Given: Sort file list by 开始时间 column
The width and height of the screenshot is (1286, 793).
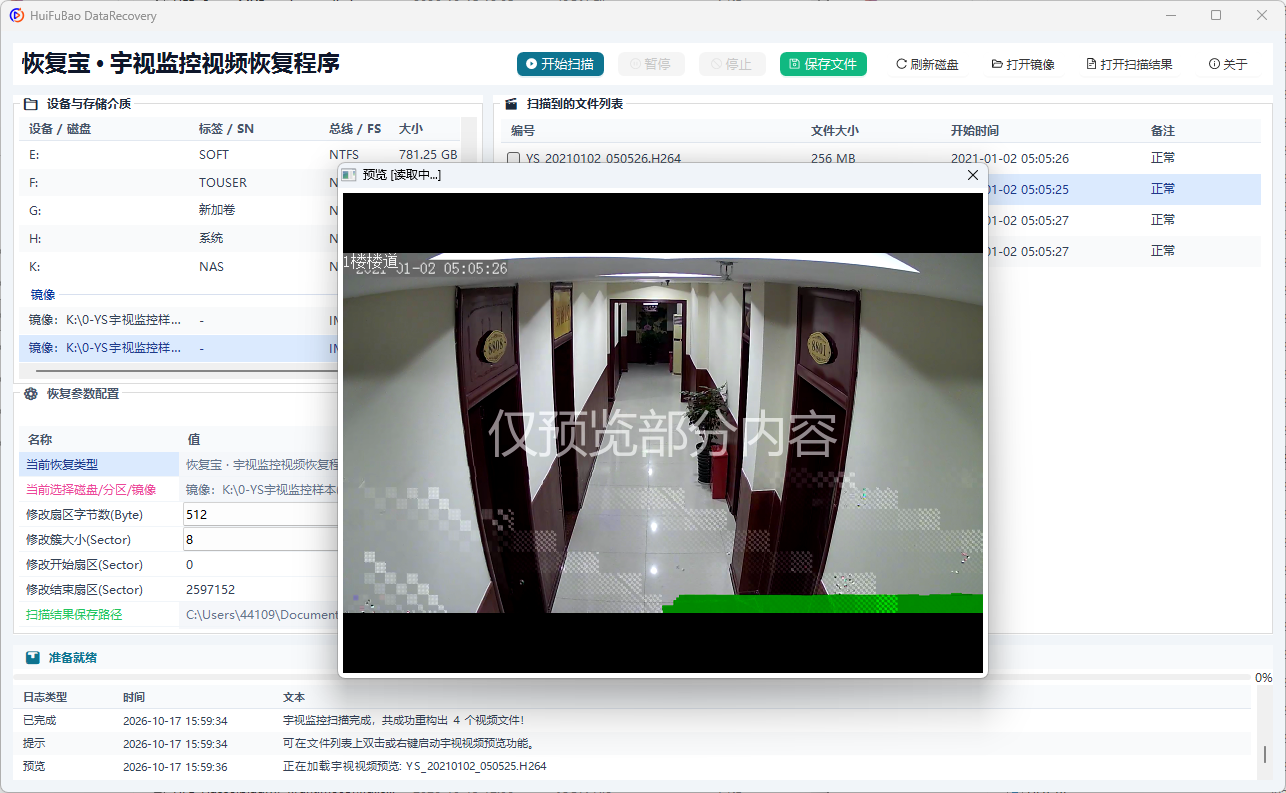Looking at the screenshot, I should click(975, 131).
